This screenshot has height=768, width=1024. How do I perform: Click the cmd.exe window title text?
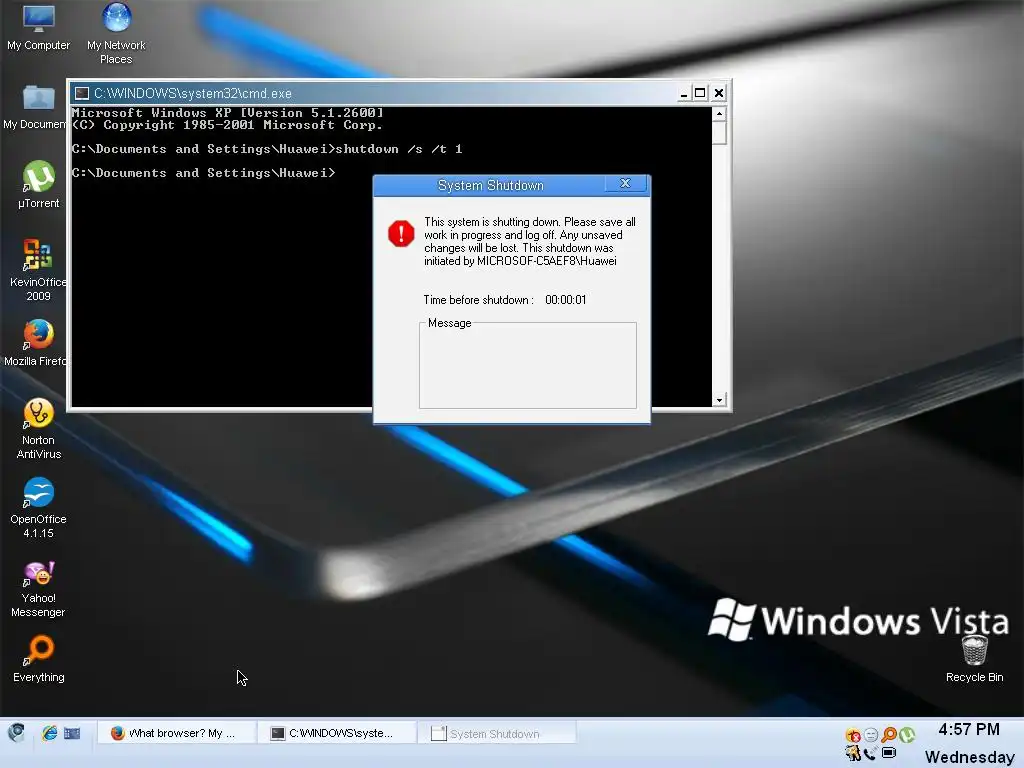coord(193,93)
